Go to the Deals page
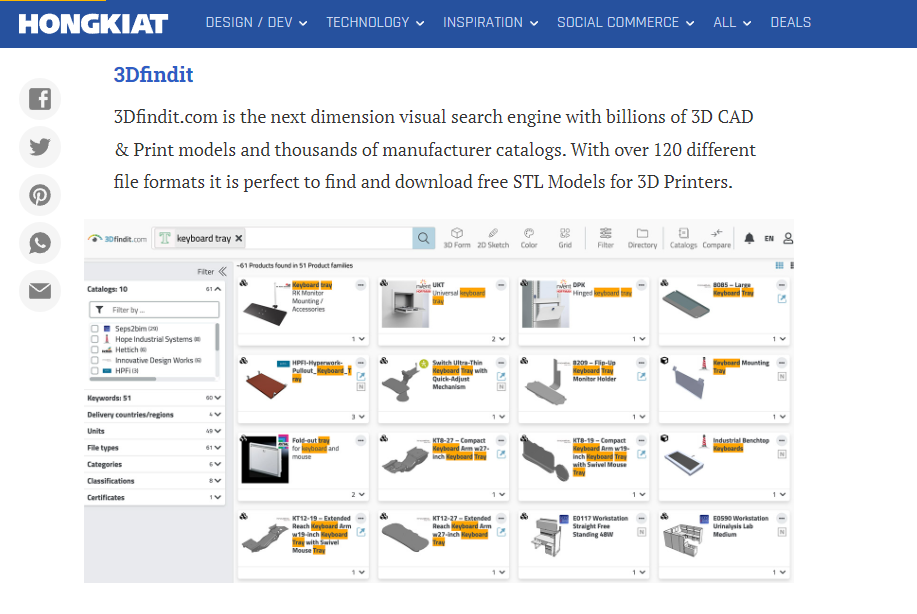The width and height of the screenshot is (917, 614). (791, 23)
